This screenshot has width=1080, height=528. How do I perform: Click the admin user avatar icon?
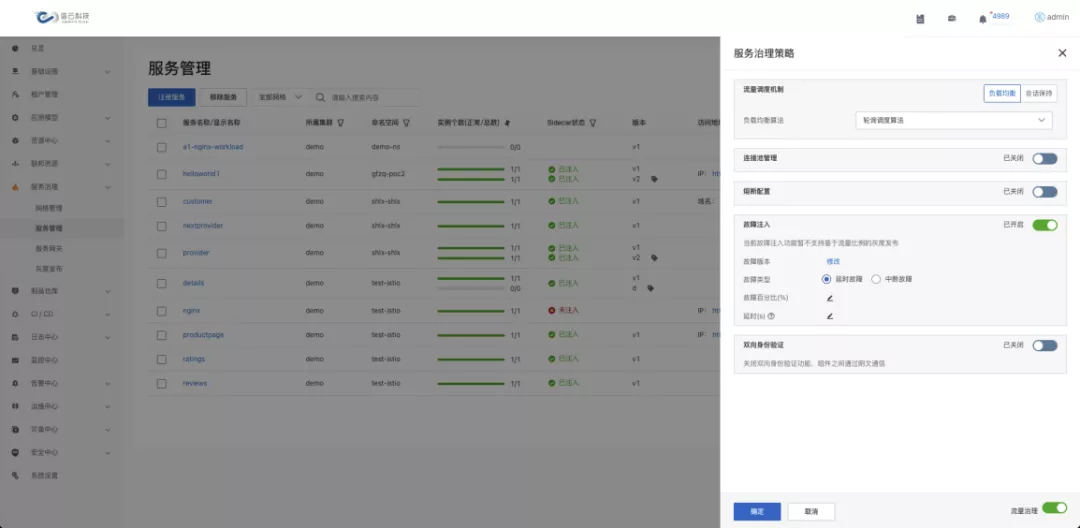(1039, 17)
